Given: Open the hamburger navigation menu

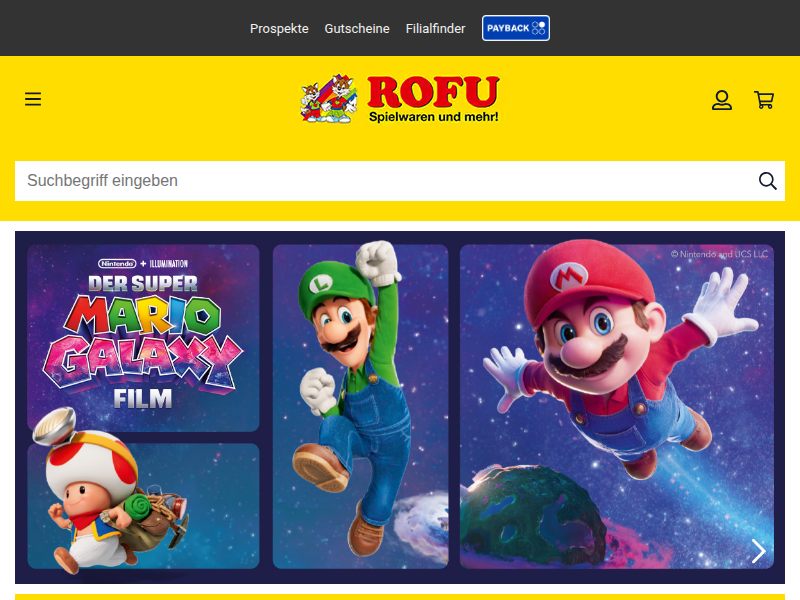Looking at the screenshot, I should [33, 99].
